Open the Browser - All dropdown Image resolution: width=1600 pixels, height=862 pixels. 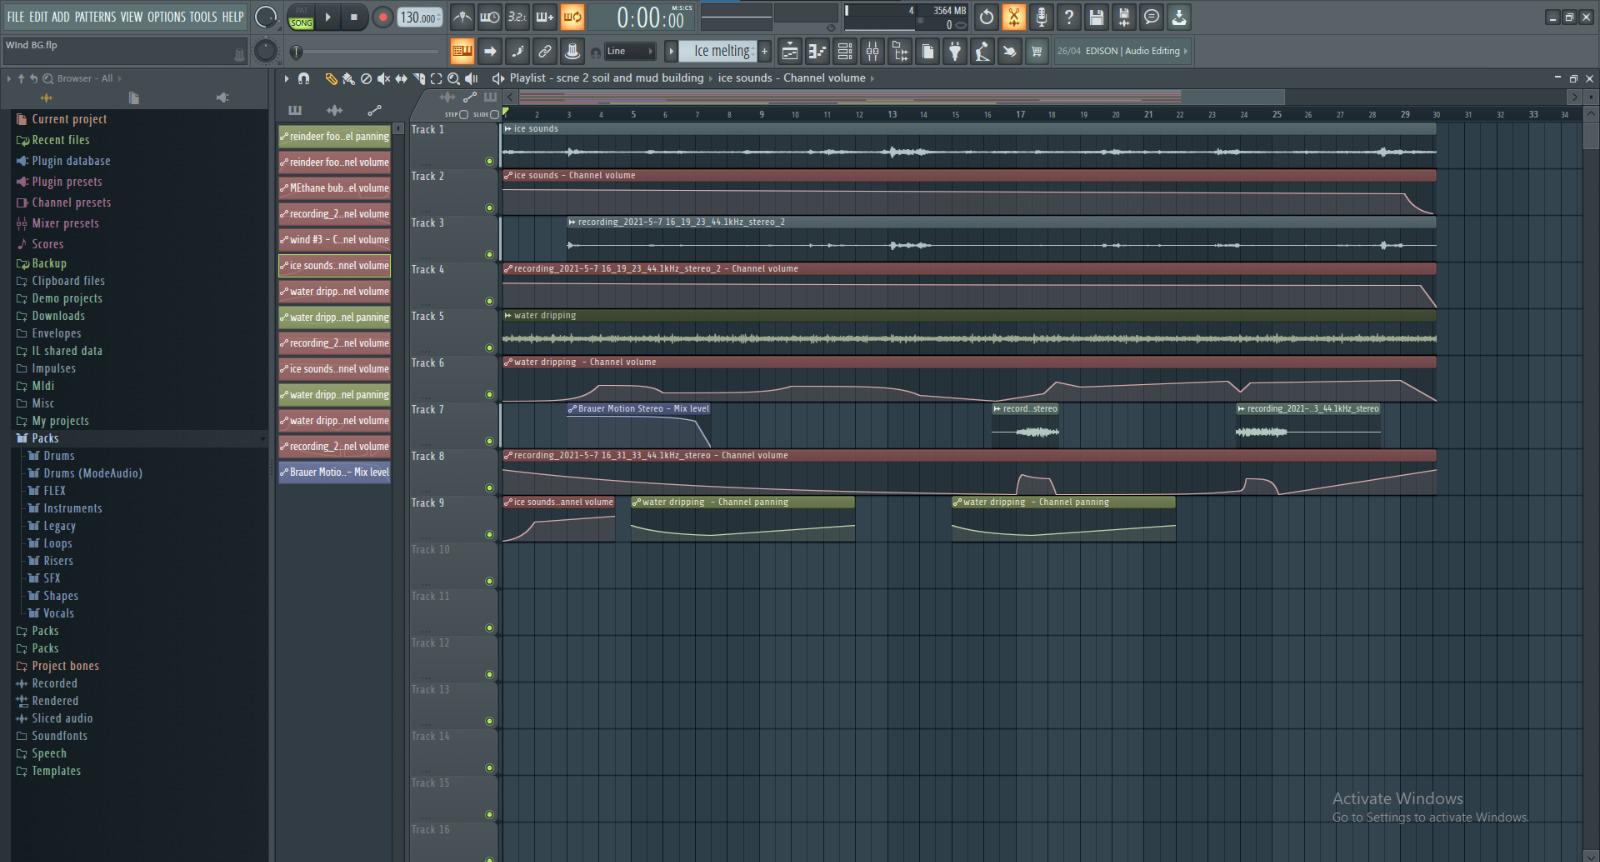[89, 78]
